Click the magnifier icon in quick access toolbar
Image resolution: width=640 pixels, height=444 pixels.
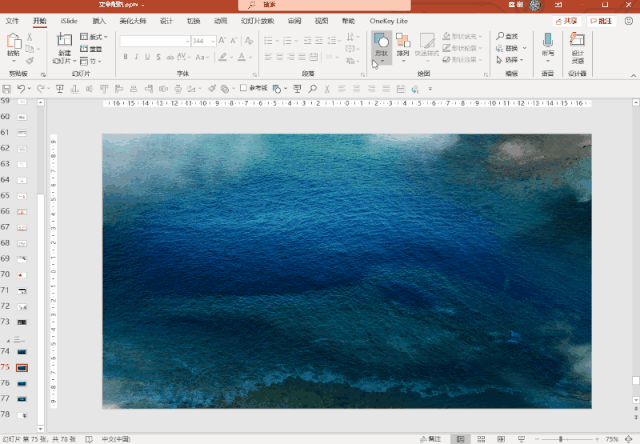313,89
